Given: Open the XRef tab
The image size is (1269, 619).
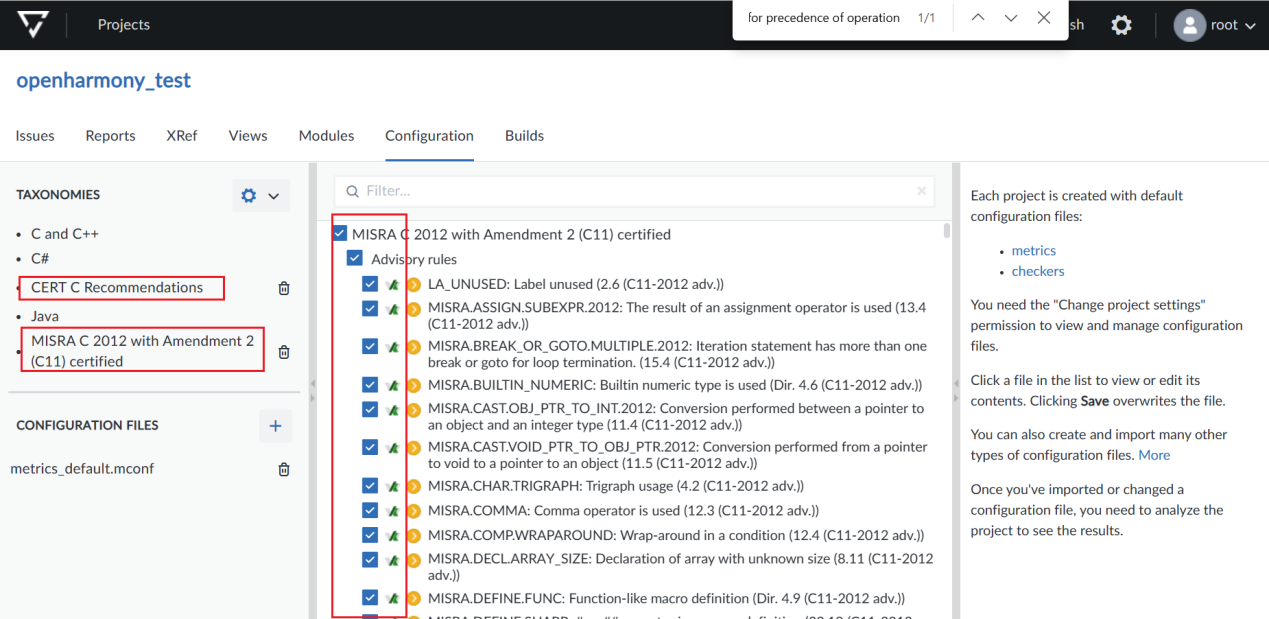Looking at the screenshot, I should tap(182, 136).
